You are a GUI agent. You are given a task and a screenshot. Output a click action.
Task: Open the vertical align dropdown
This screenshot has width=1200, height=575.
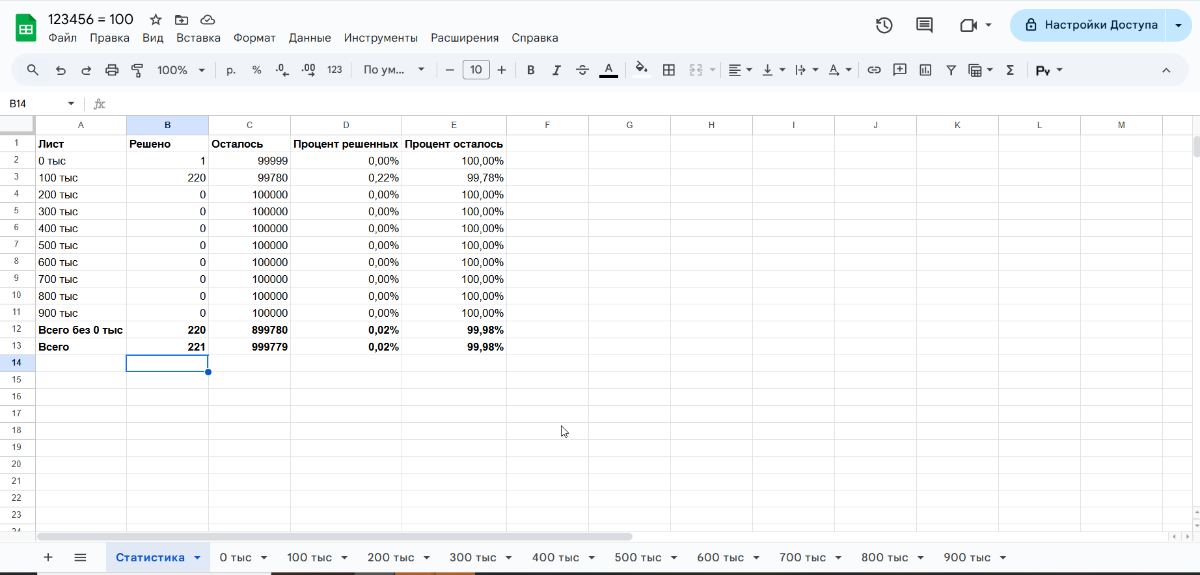773,70
